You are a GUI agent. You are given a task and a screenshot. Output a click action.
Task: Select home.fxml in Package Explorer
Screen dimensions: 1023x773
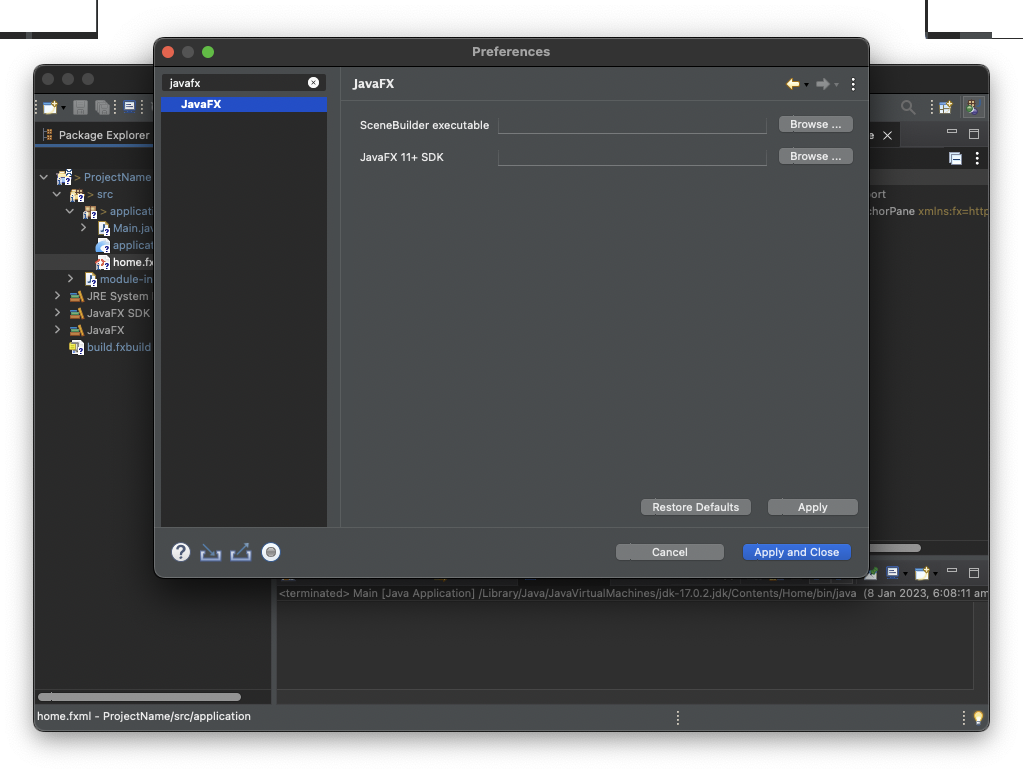(132, 262)
